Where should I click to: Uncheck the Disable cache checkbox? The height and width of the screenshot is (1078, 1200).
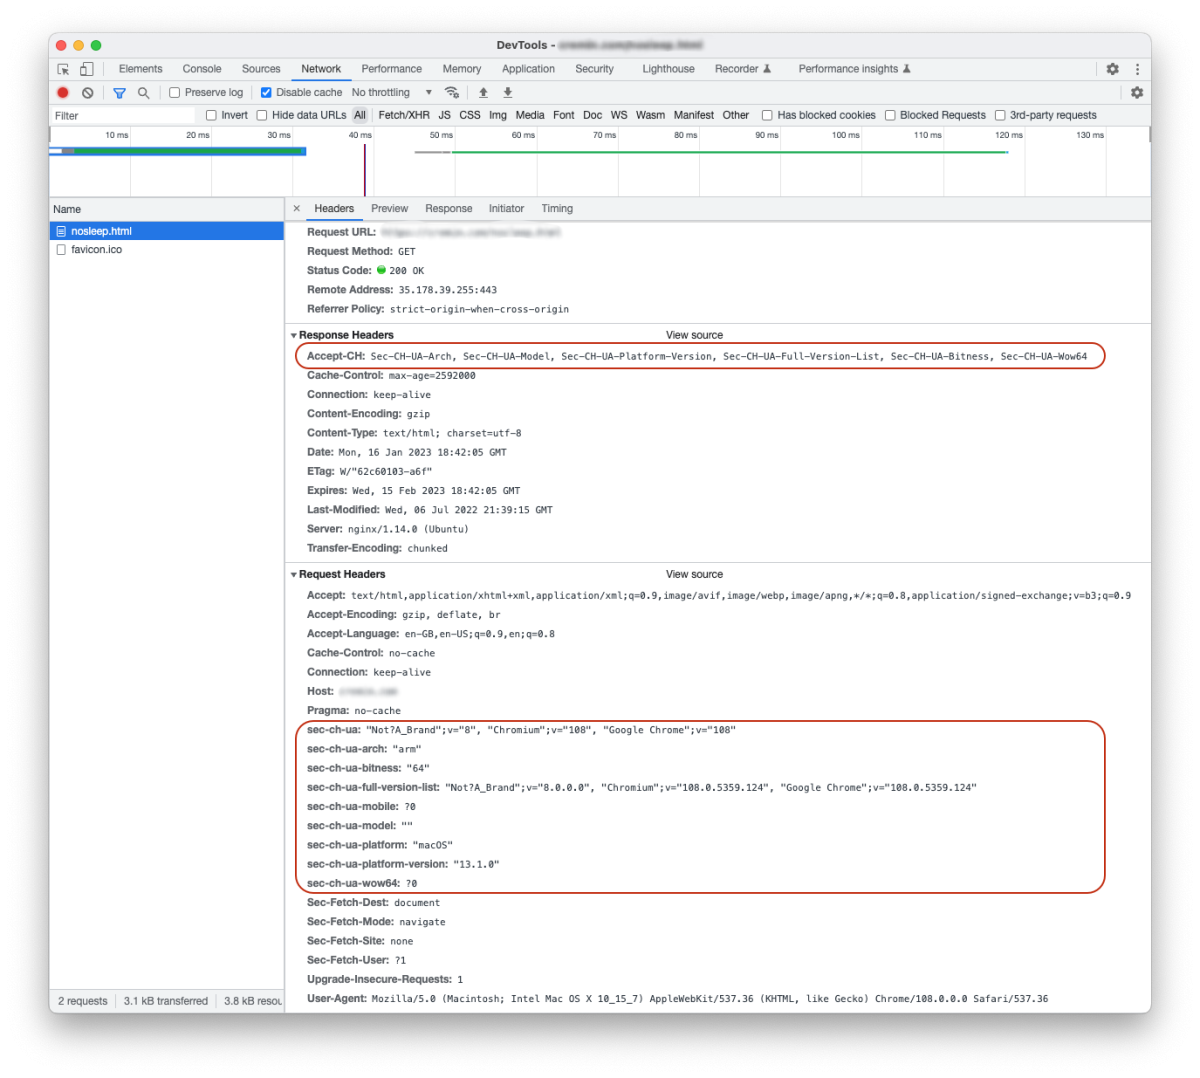[266, 92]
